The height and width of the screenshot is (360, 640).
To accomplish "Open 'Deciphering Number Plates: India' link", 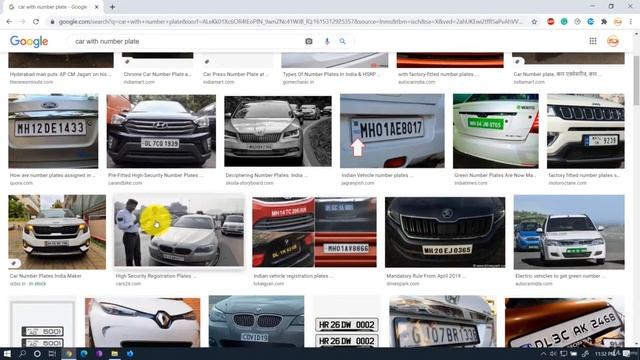I will [267, 175].
